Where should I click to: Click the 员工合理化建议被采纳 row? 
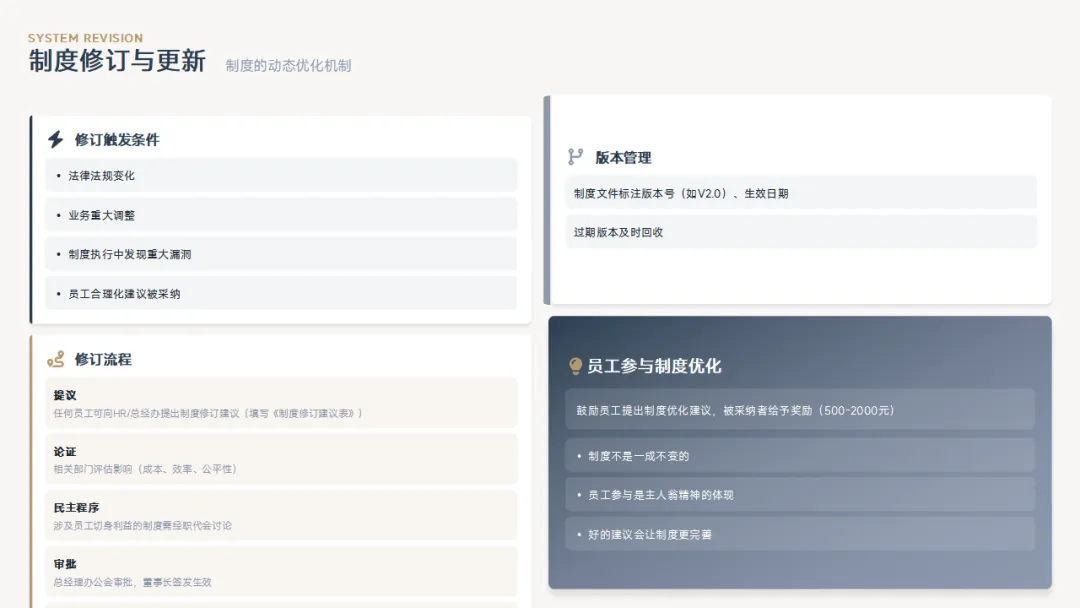tap(281, 293)
